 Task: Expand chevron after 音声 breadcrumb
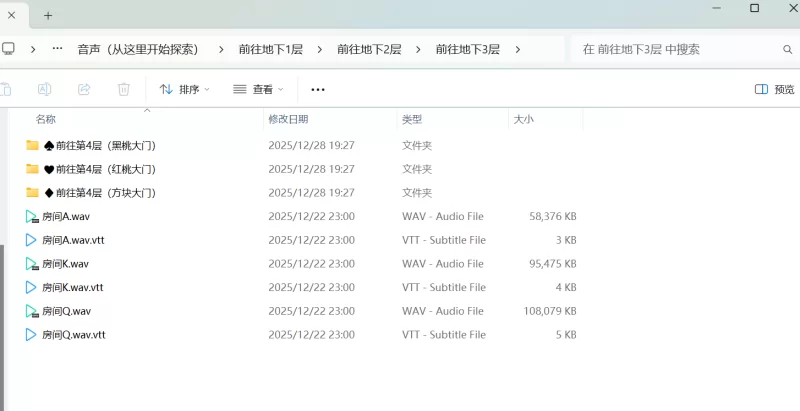(x=221, y=49)
